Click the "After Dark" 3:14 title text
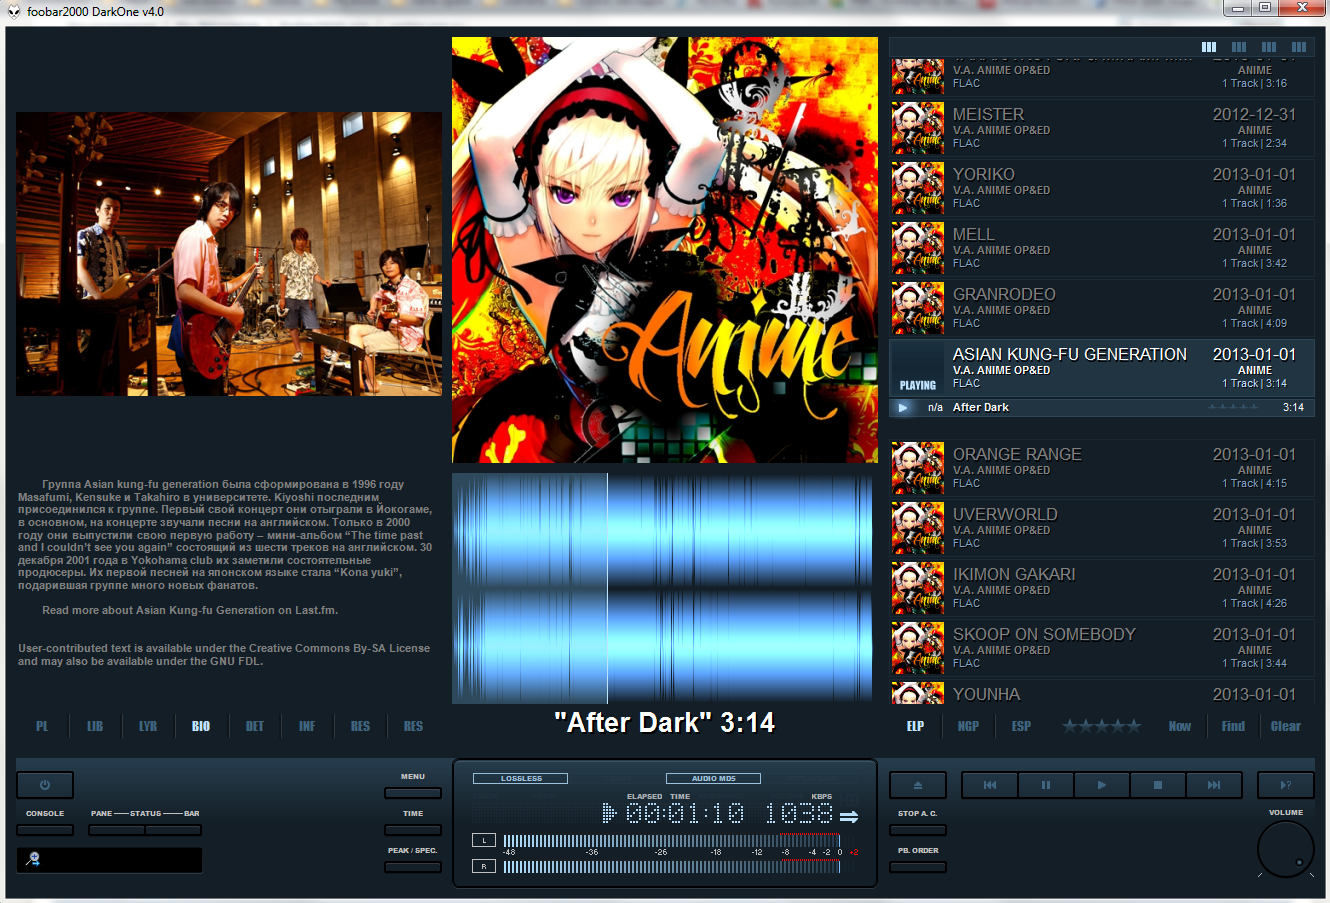 [665, 722]
